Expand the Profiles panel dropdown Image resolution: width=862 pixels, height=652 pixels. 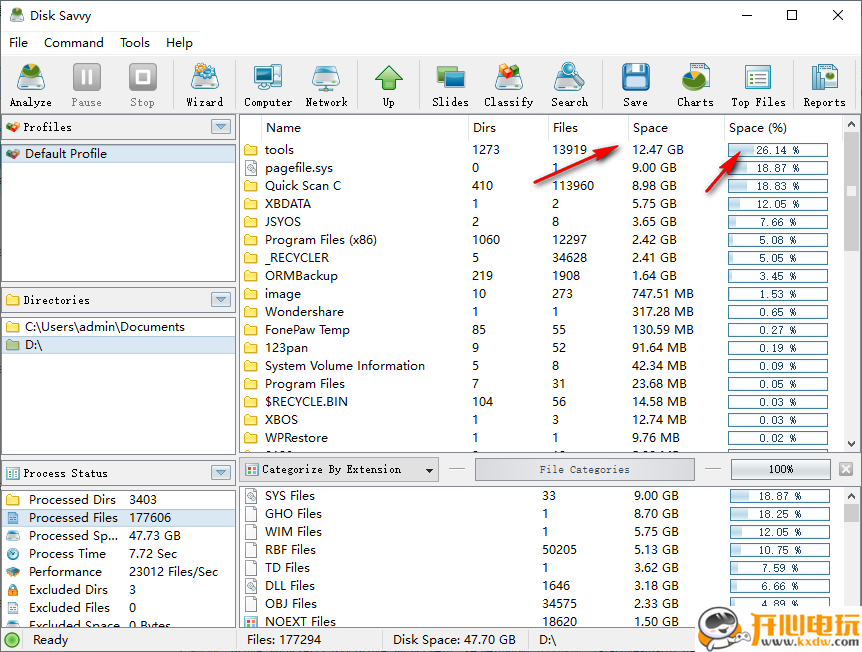click(x=221, y=127)
